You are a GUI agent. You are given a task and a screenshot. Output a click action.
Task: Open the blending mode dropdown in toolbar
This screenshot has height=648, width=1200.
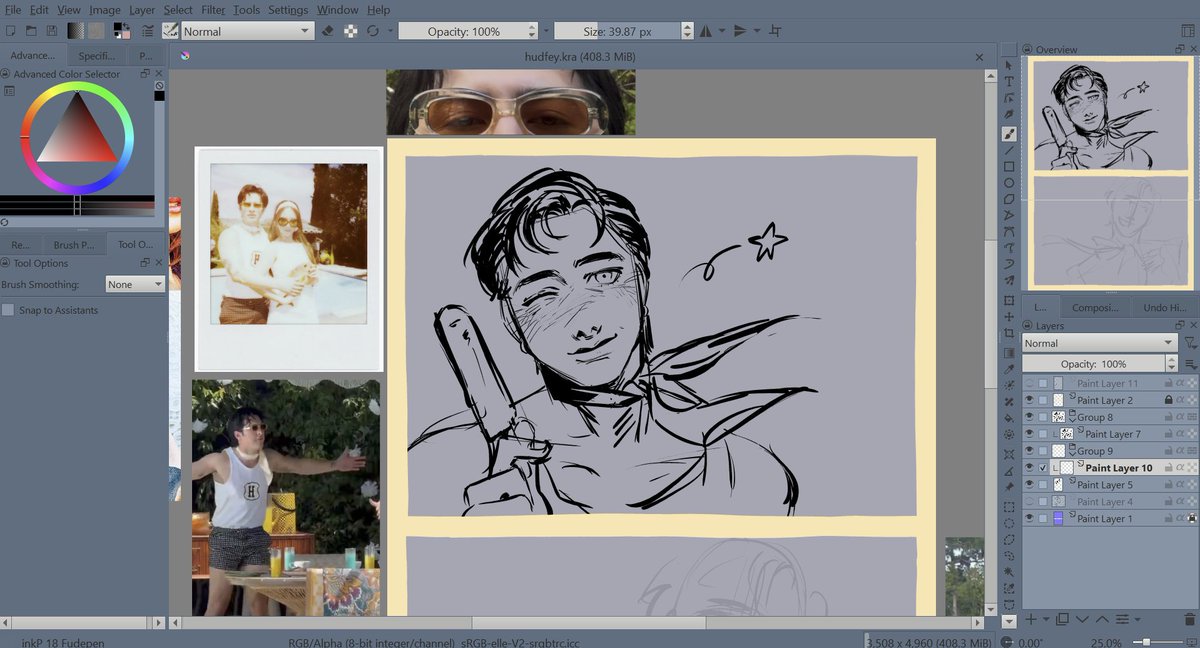248,31
